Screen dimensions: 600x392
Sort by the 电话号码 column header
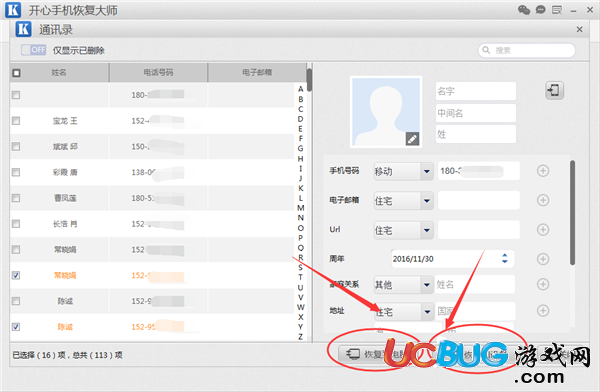[158, 72]
